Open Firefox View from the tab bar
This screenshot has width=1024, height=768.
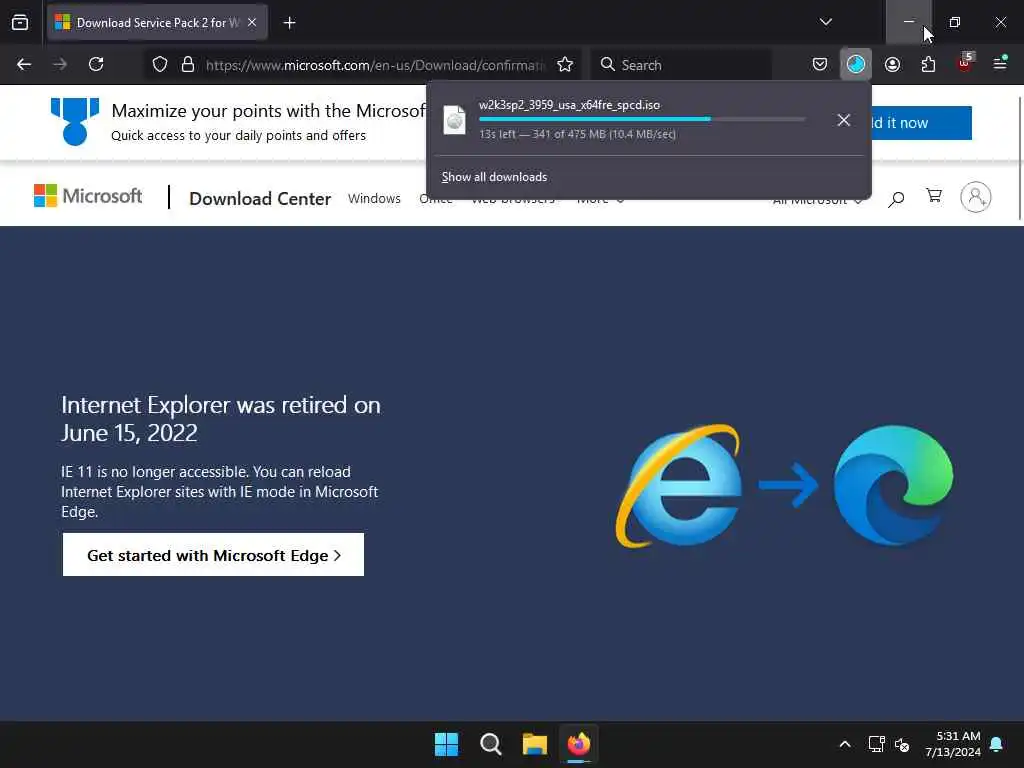click(20, 23)
